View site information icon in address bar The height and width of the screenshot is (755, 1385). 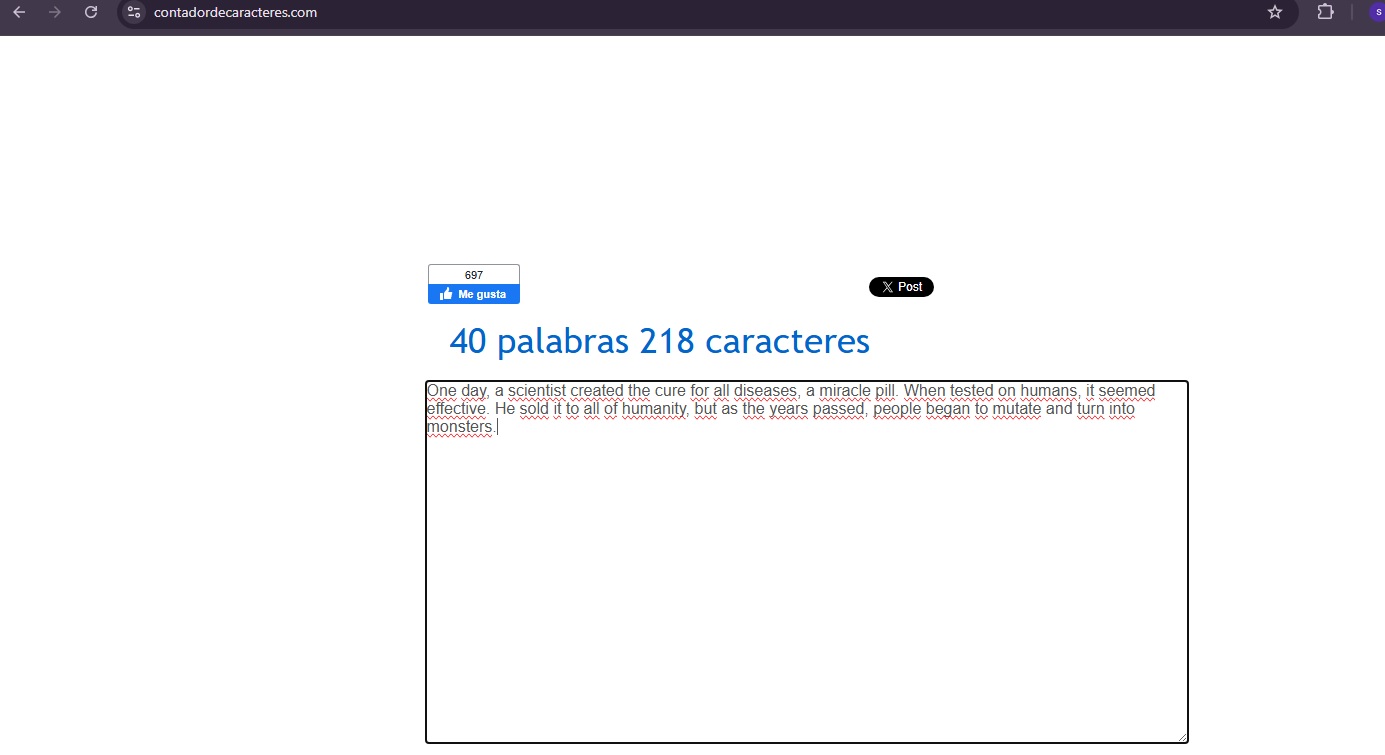pyautogui.click(x=134, y=12)
